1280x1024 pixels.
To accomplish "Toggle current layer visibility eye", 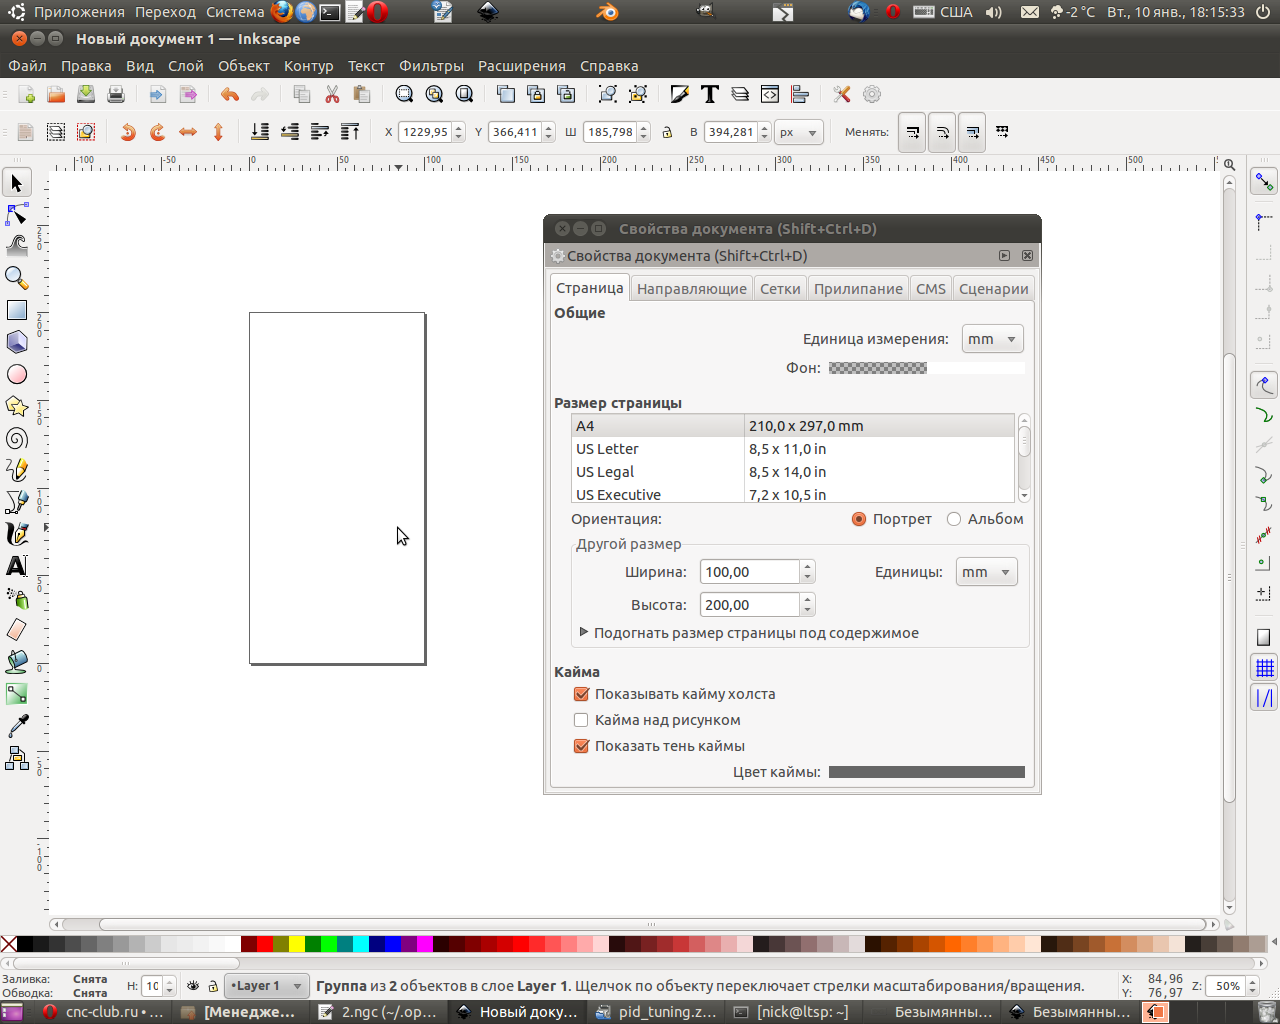I will [193, 986].
